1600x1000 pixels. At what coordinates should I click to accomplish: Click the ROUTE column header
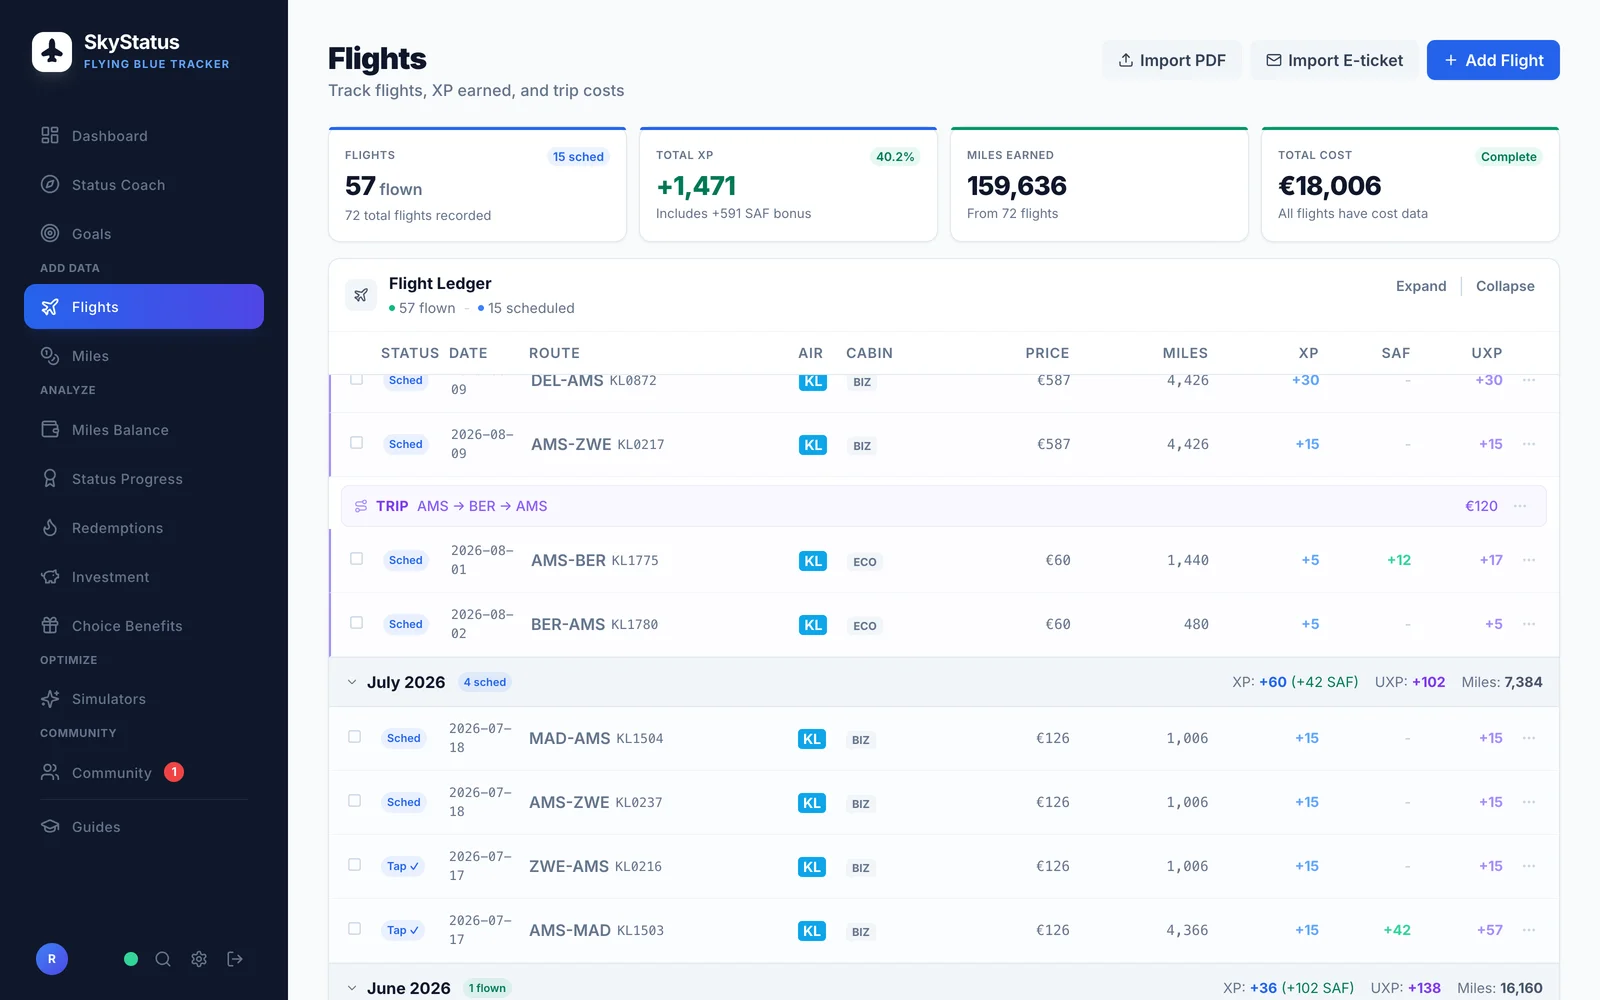click(554, 353)
